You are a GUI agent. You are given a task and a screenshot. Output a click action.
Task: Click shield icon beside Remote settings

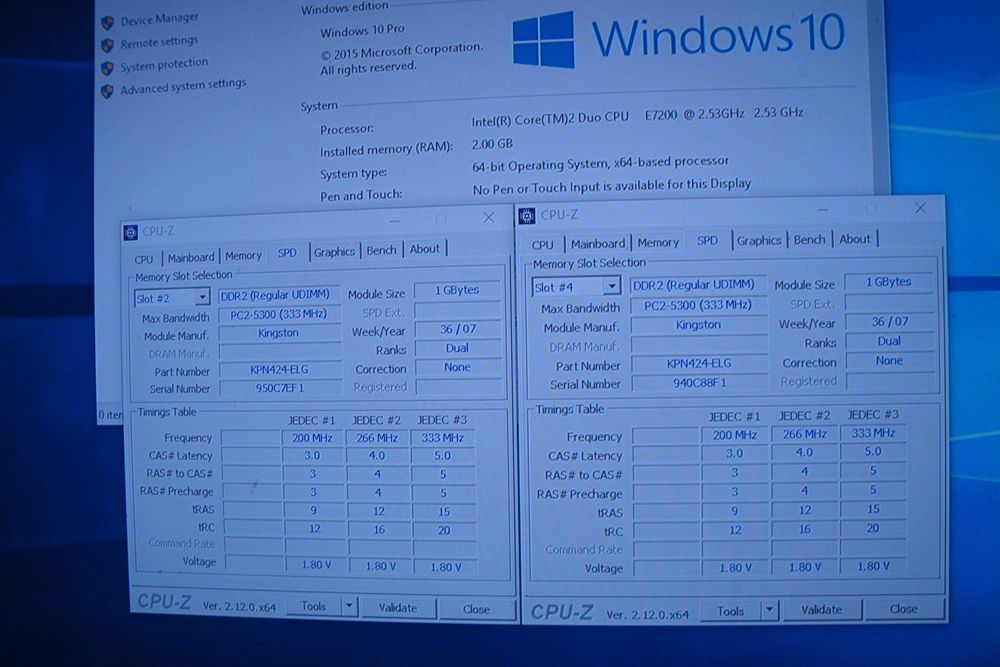click(x=108, y=45)
